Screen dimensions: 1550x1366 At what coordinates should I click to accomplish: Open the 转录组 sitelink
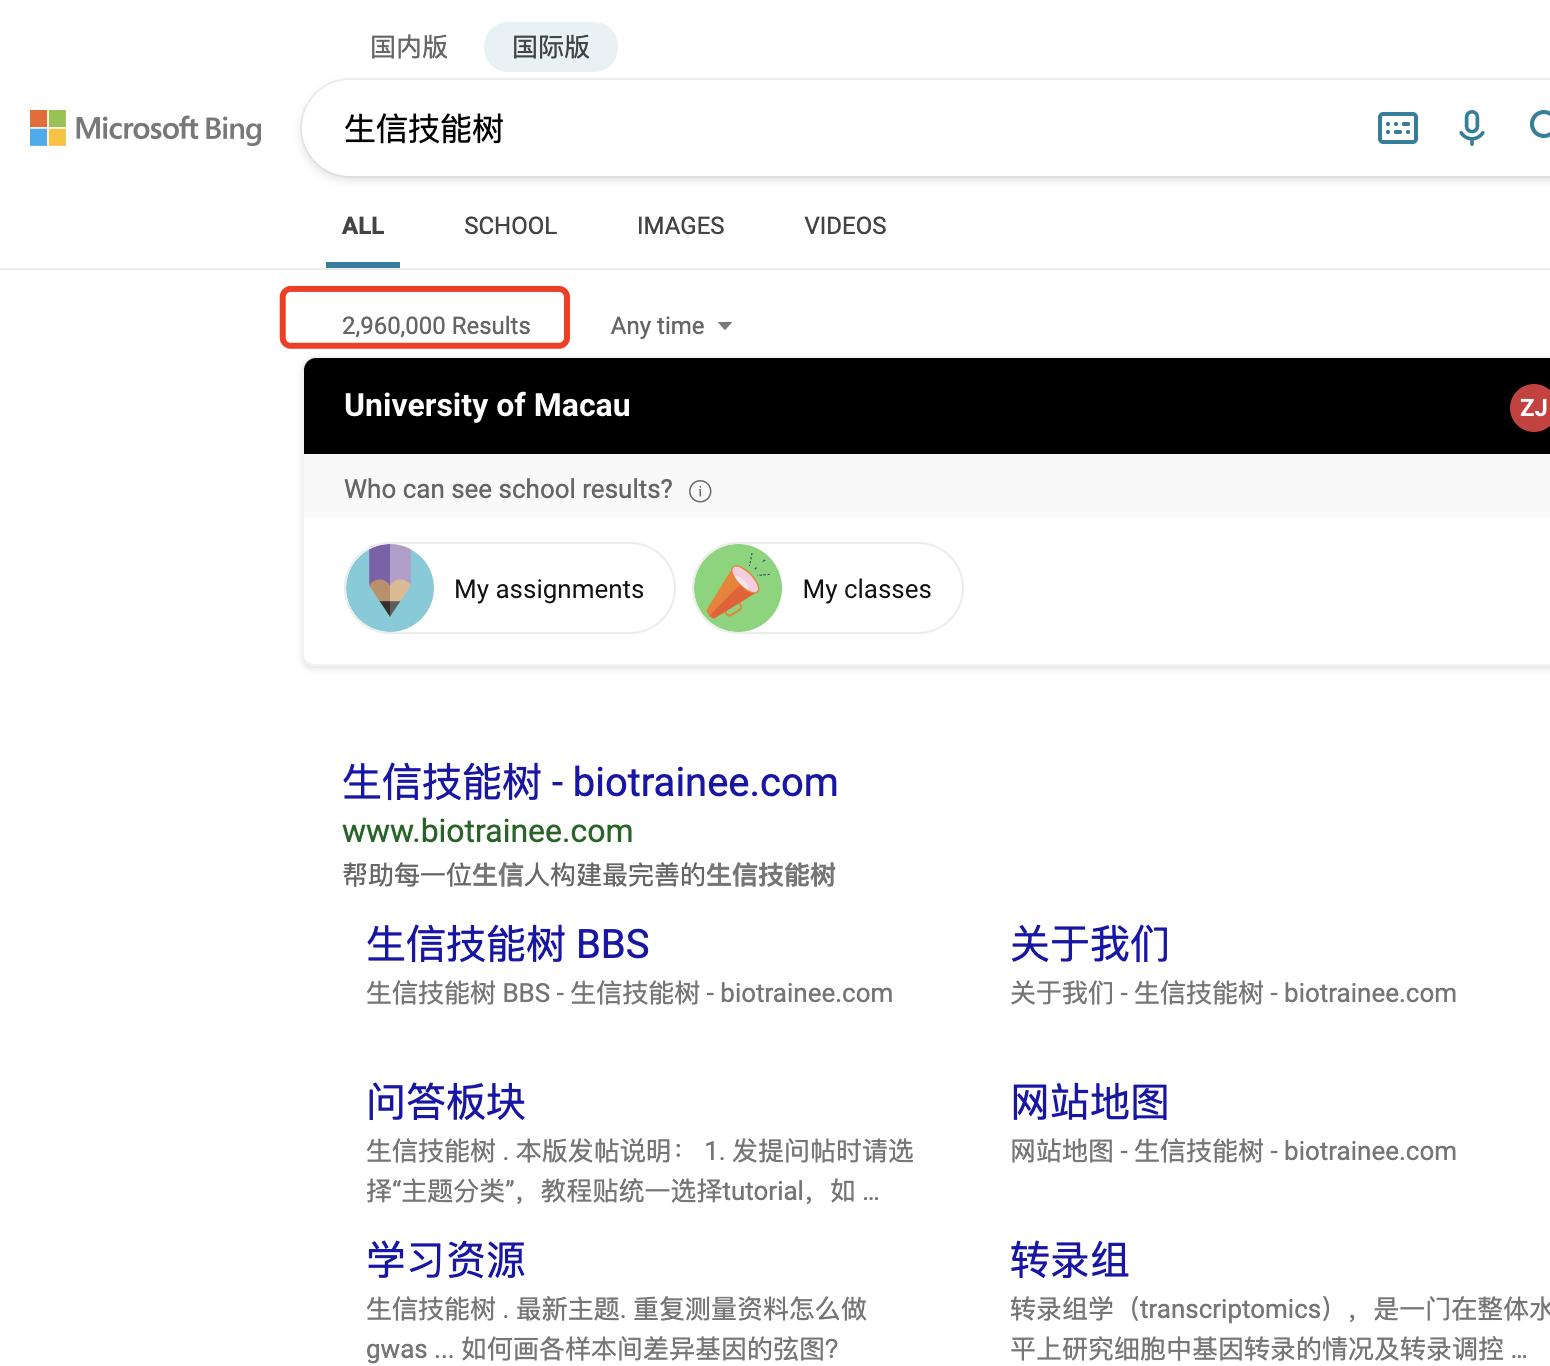point(1070,1260)
